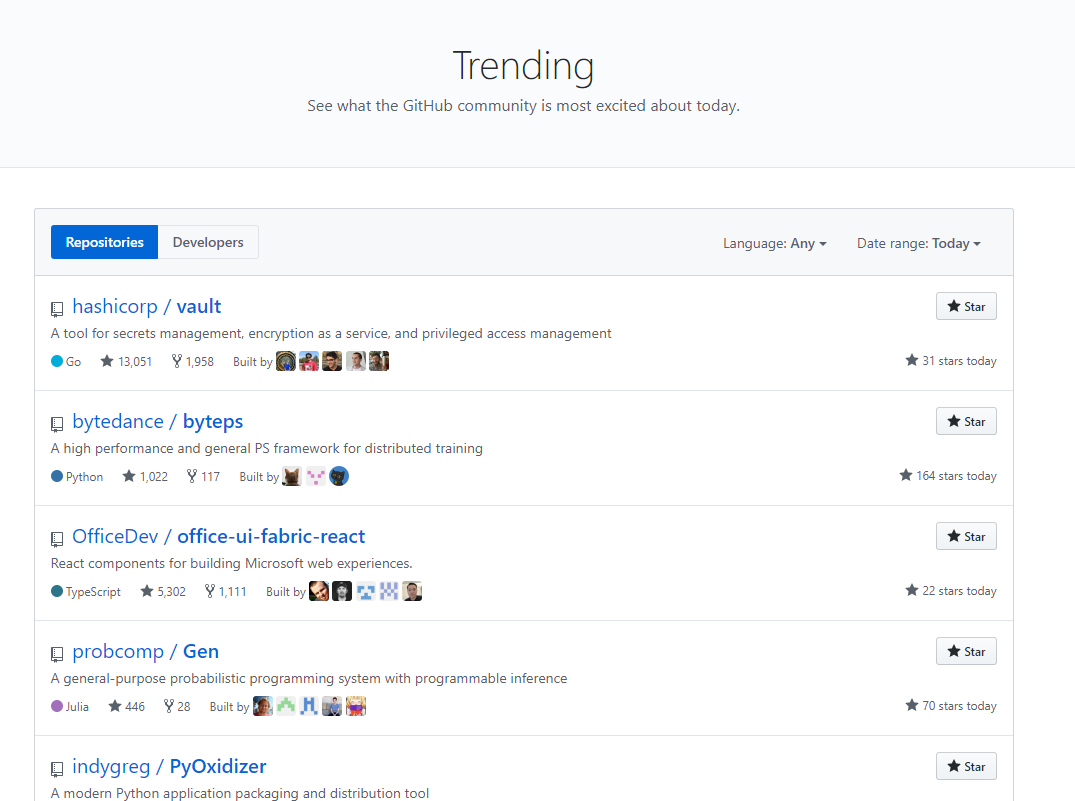The width and height of the screenshot is (1075, 801).
Task: Star the bytedance/byteps repository
Action: (x=966, y=422)
